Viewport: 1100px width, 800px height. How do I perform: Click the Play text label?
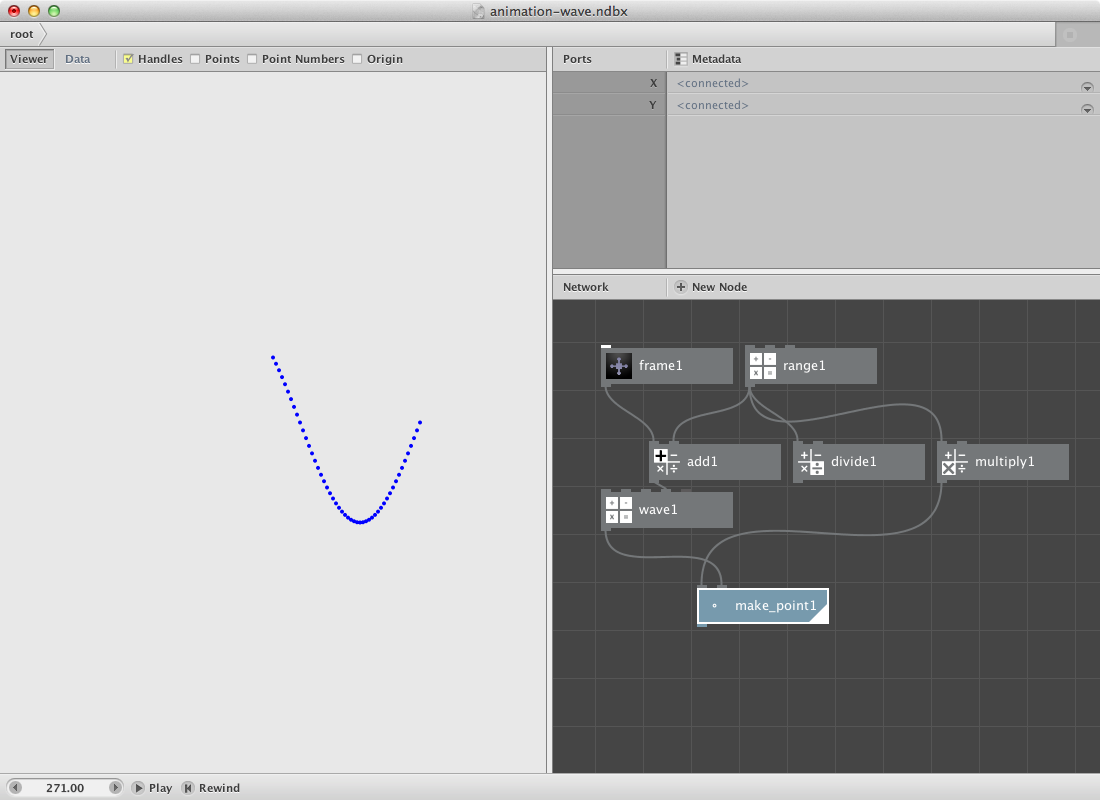click(x=160, y=788)
